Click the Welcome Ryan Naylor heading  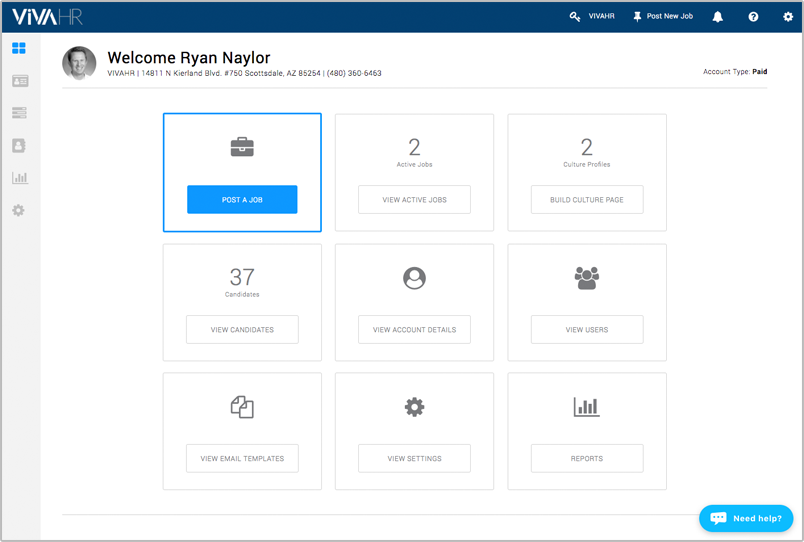pyautogui.click(x=189, y=57)
